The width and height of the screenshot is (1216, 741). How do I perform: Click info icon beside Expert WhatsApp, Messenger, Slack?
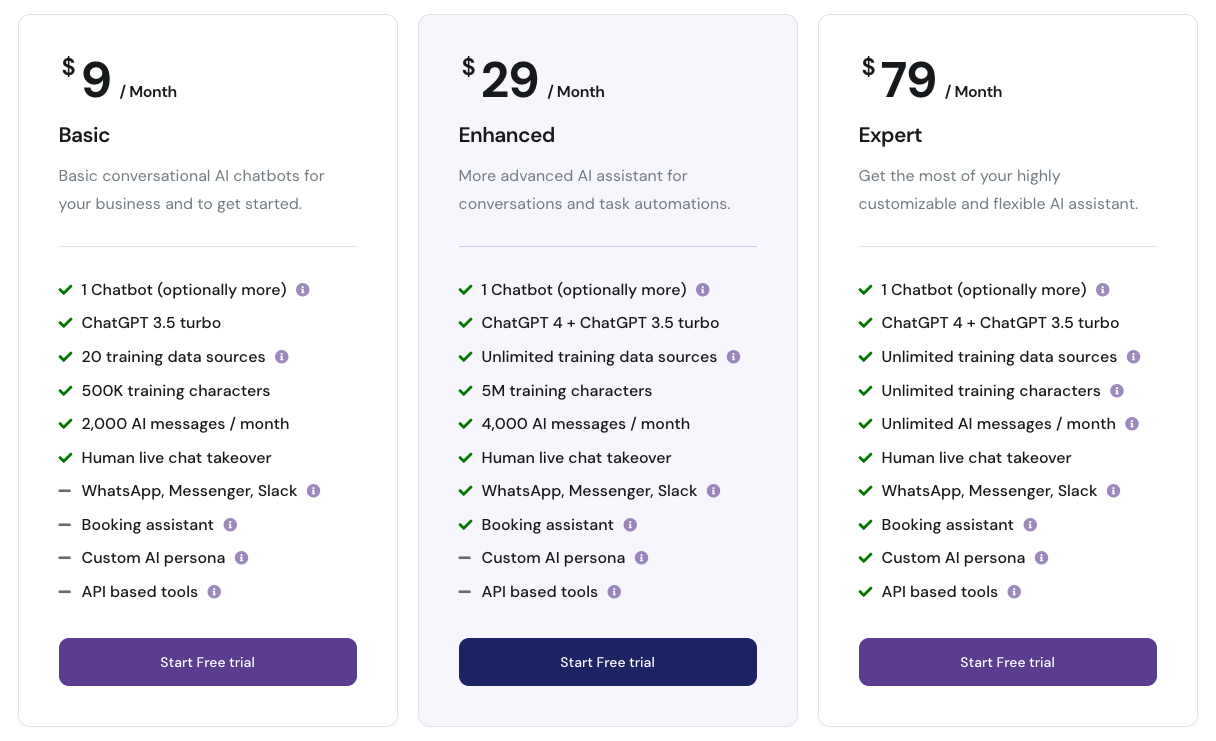[1114, 491]
